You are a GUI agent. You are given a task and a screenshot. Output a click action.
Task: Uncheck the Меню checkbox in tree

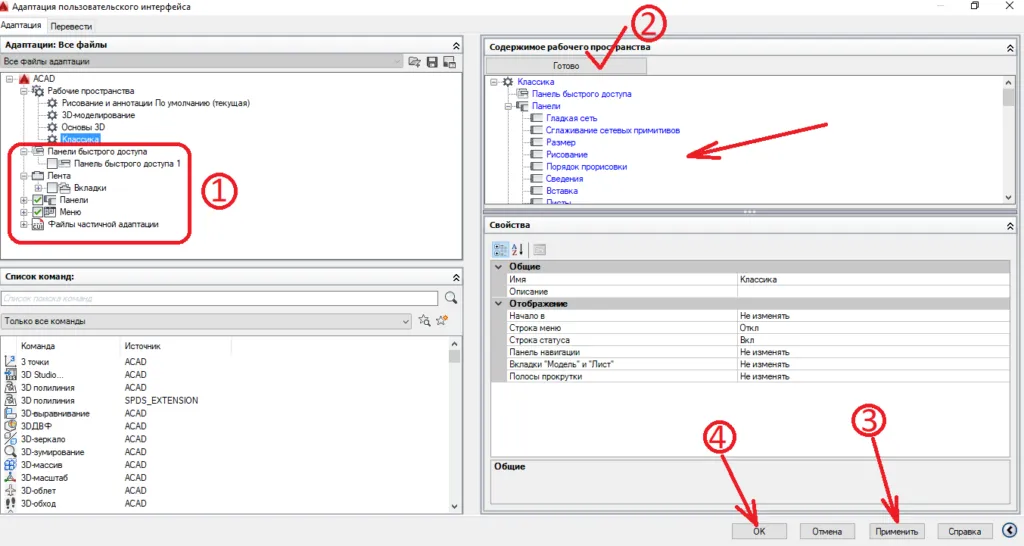(38, 212)
